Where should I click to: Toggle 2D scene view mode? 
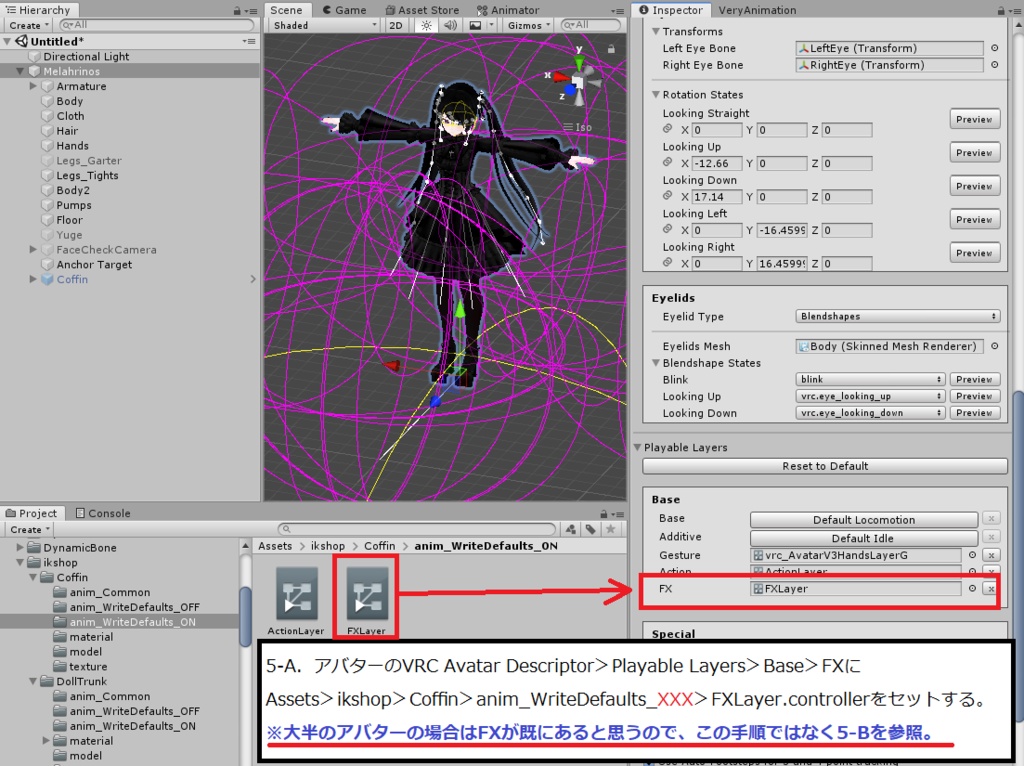tap(396, 25)
